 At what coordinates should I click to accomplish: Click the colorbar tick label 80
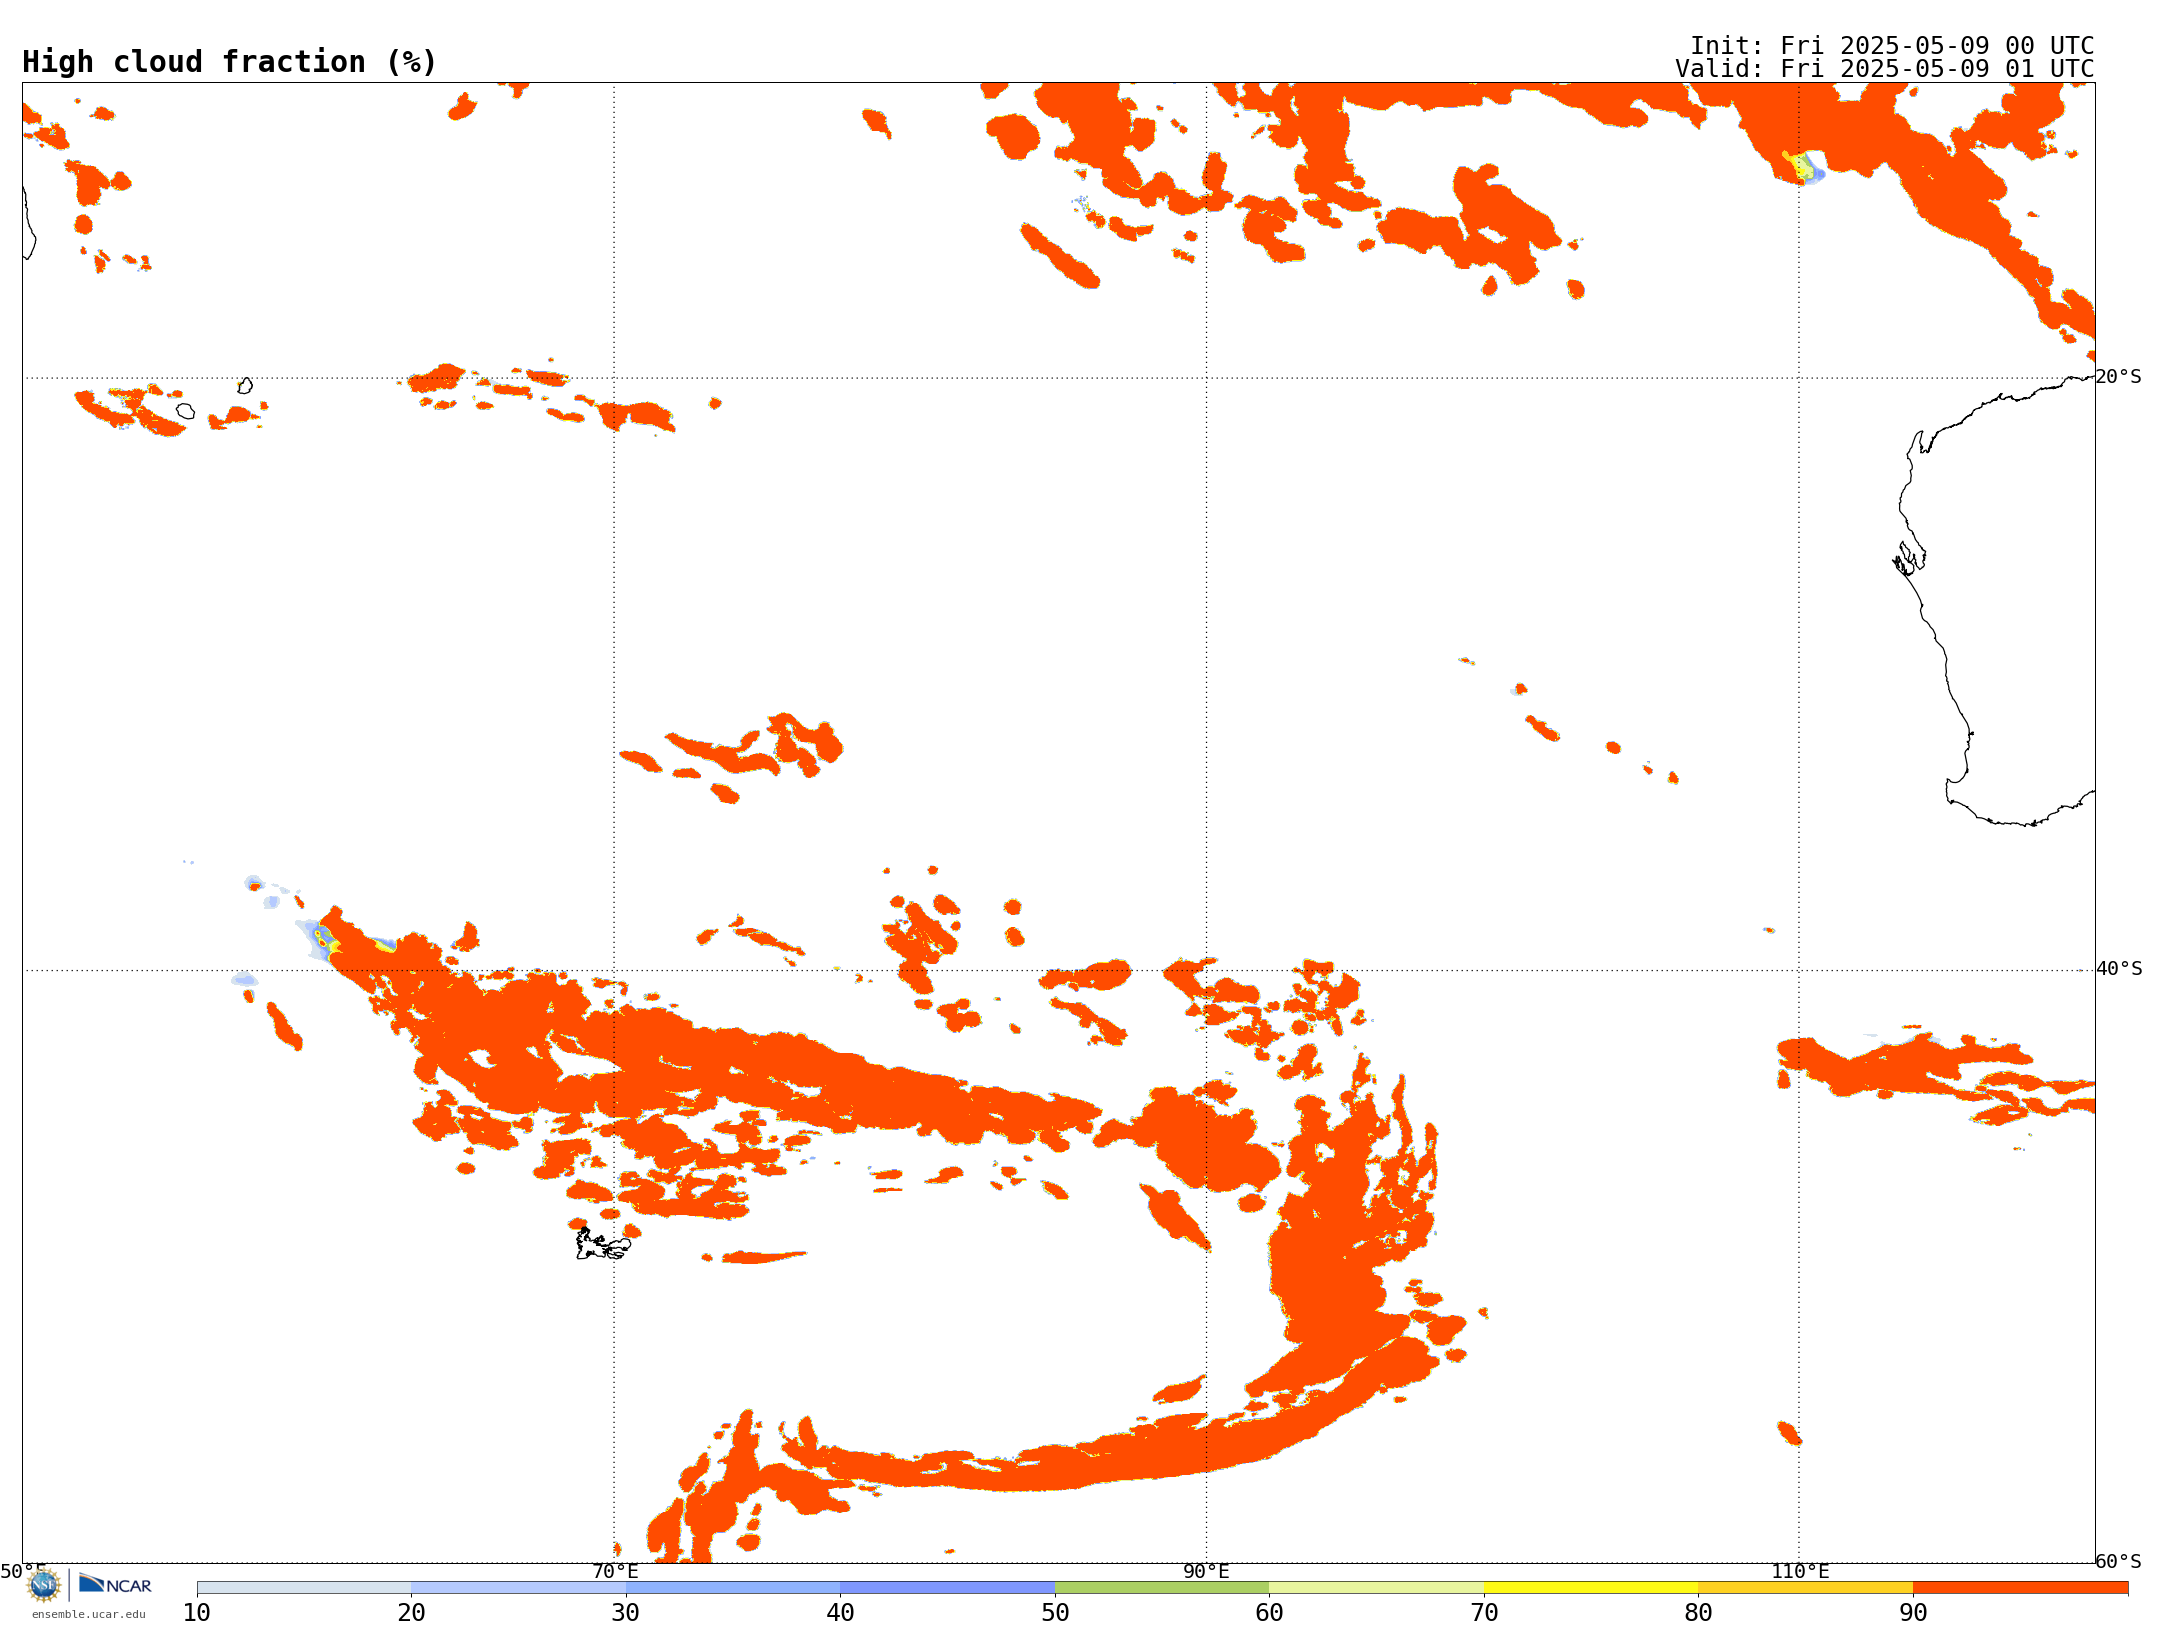coord(1698,1613)
